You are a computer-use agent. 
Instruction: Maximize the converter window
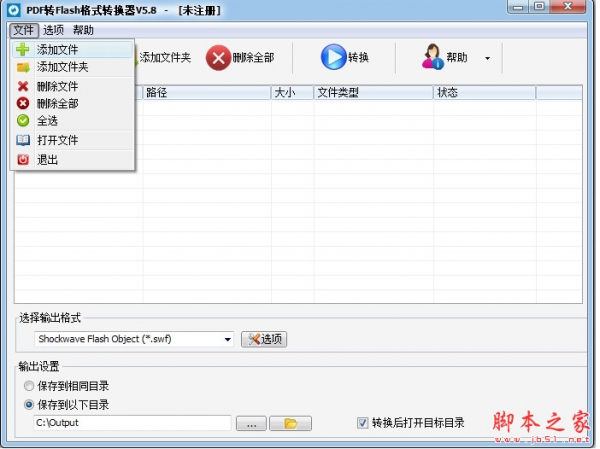540,7
